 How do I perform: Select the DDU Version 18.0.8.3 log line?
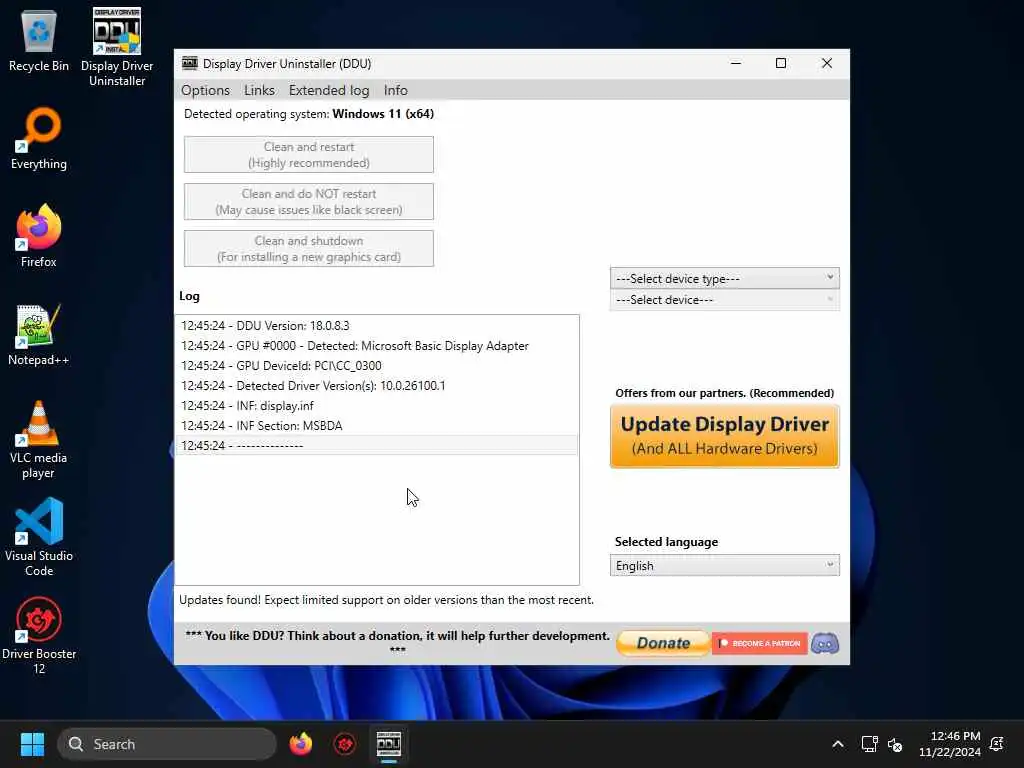point(377,326)
